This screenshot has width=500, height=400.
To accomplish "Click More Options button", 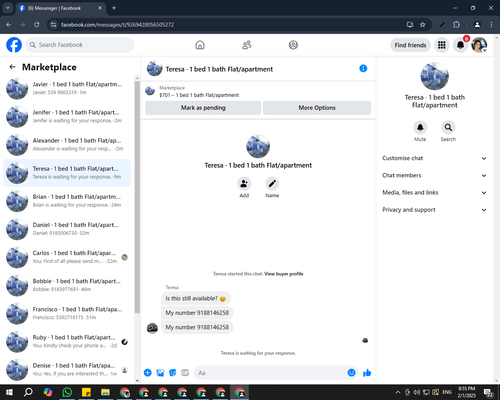I will (x=317, y=108).
